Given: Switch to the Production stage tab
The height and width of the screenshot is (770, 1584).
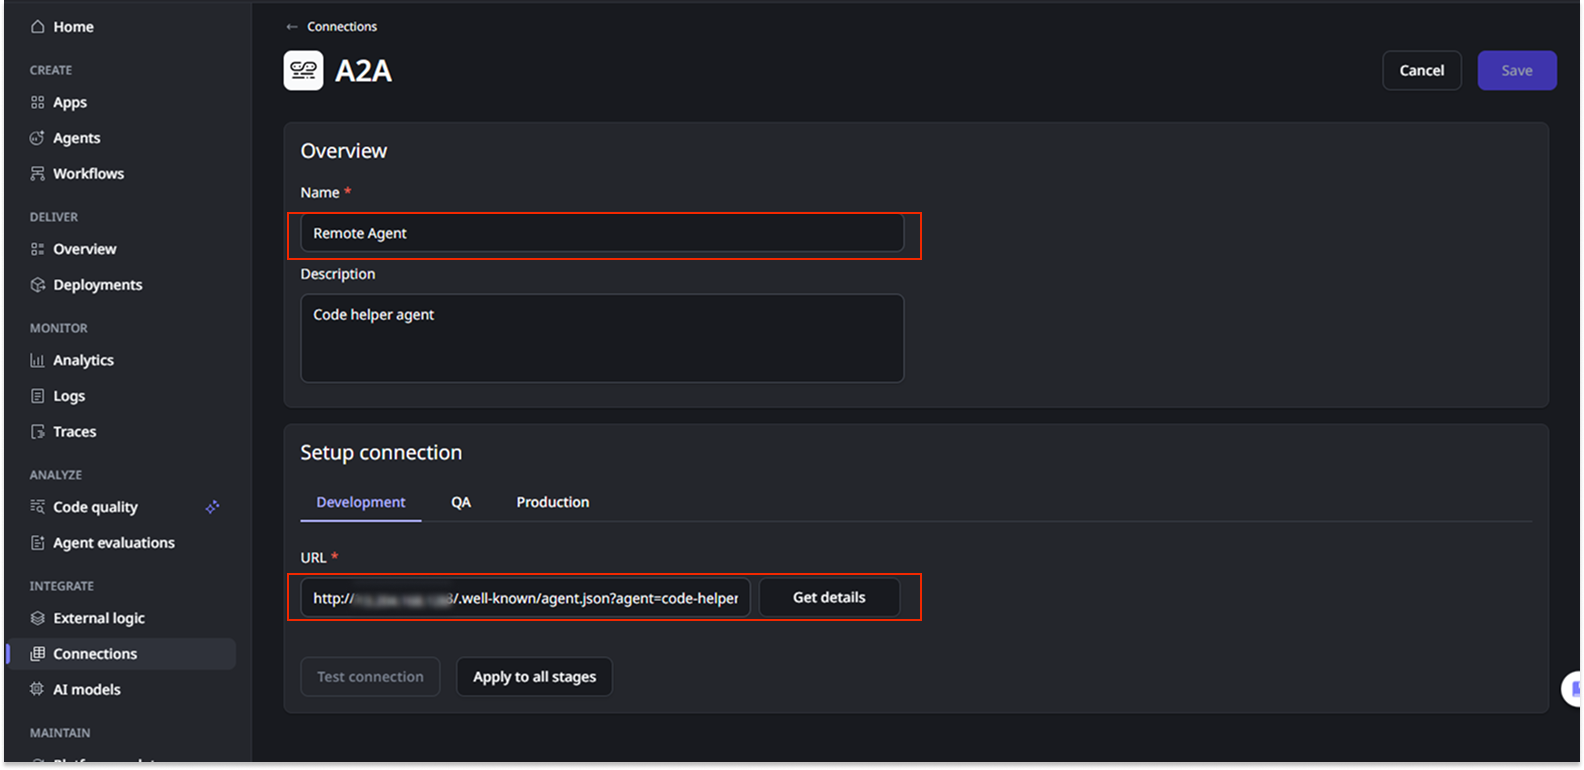Looking at the screenshot, I should point(553,502).
